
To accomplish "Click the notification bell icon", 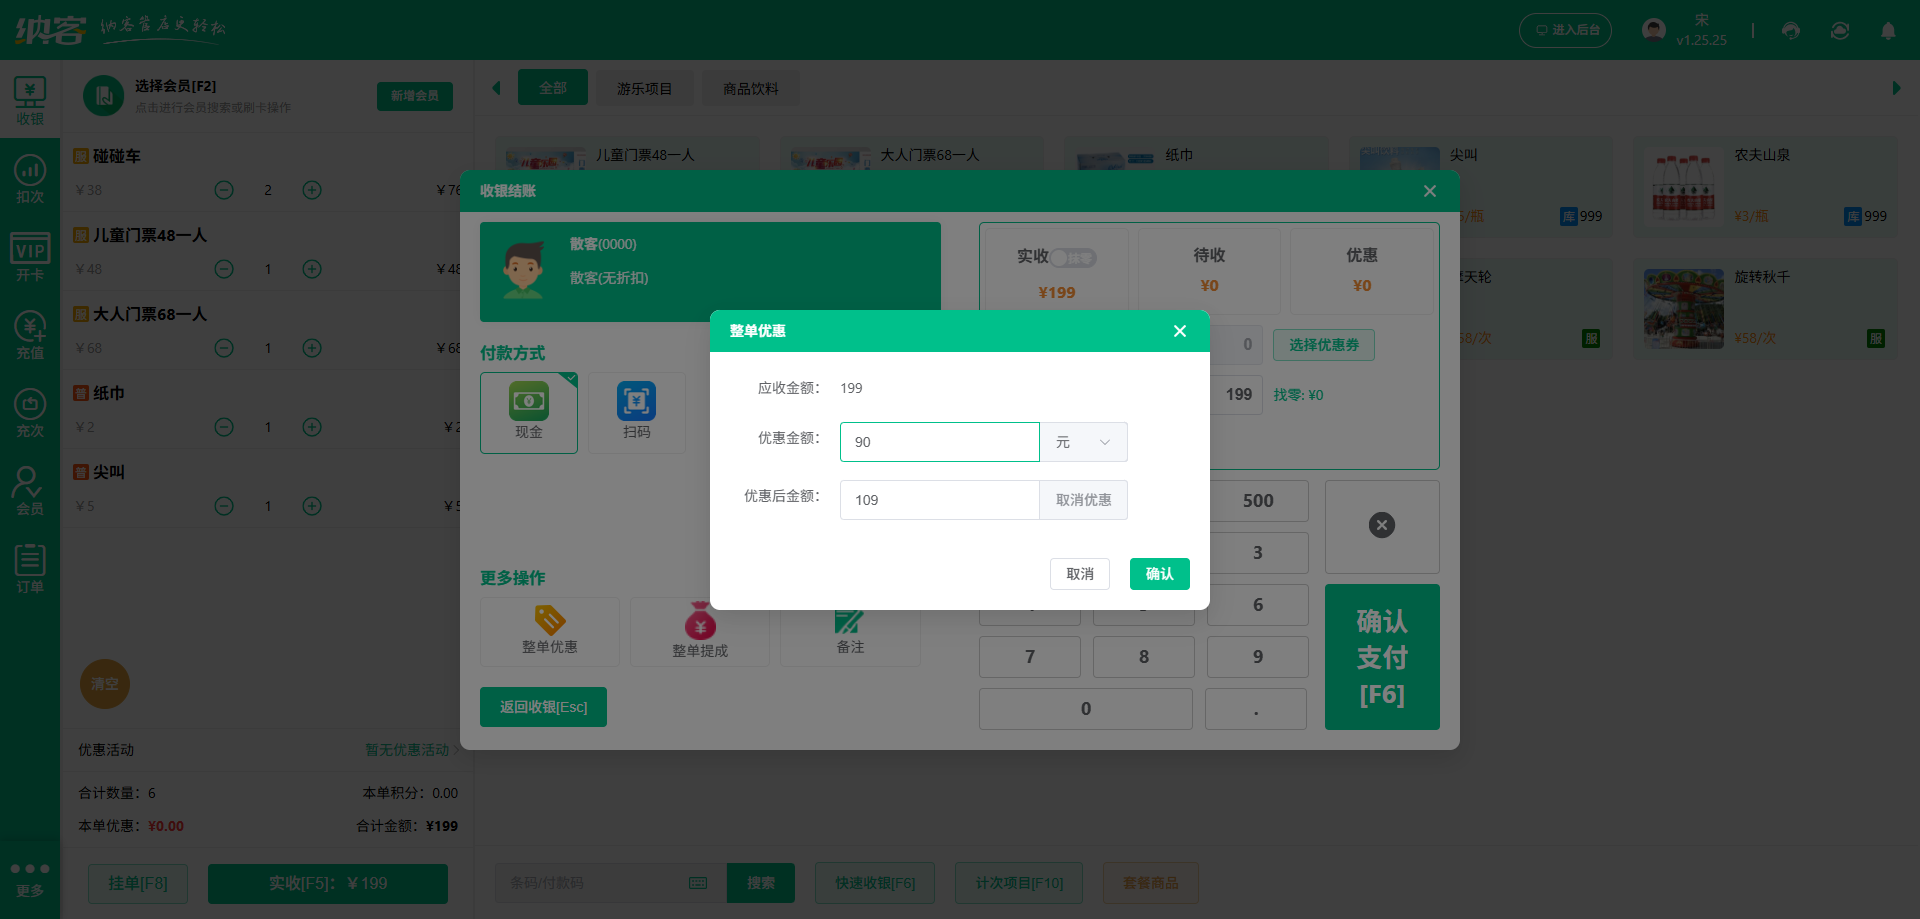I will coord(1888,31).
